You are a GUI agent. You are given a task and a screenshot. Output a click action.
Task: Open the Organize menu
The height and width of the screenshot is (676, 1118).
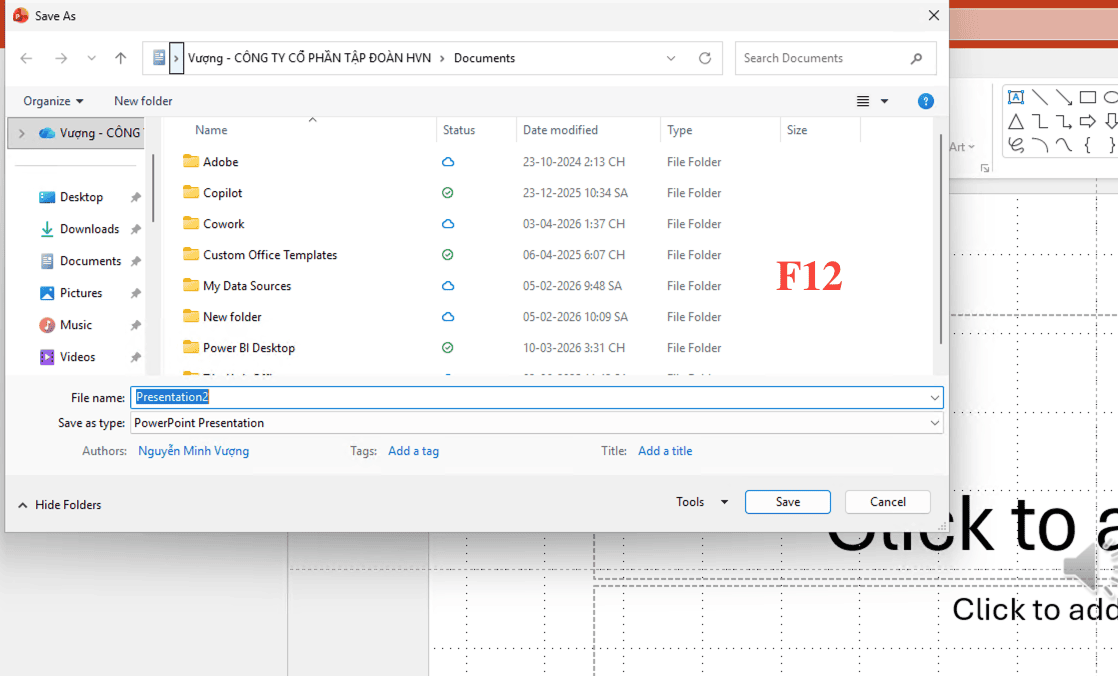(53, 101)
